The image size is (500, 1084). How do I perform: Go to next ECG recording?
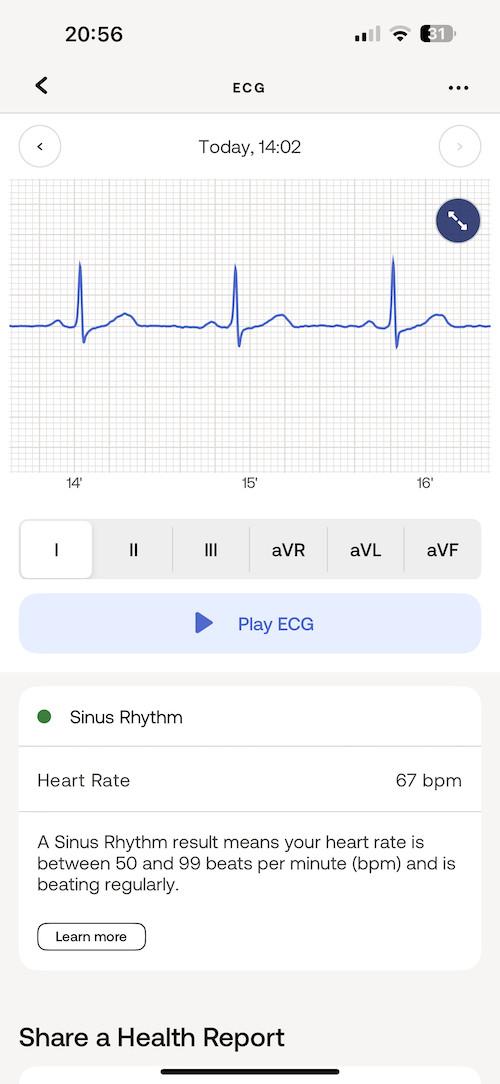tap(460, 146)
